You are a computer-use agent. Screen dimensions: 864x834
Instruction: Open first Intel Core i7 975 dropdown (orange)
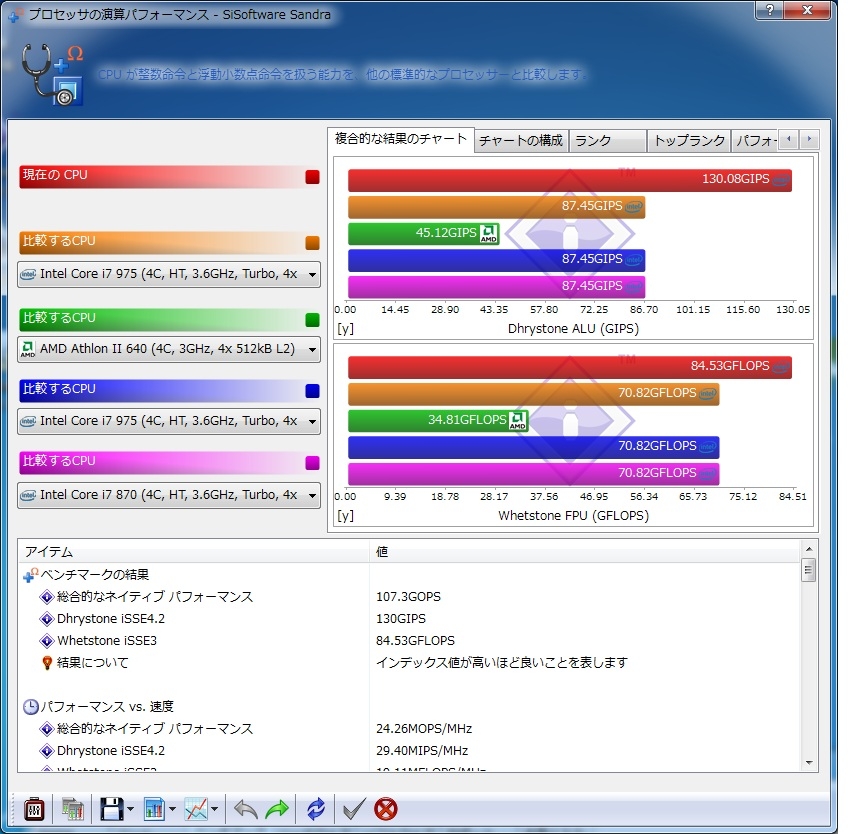pyautogui.click(x=169, y=274)
